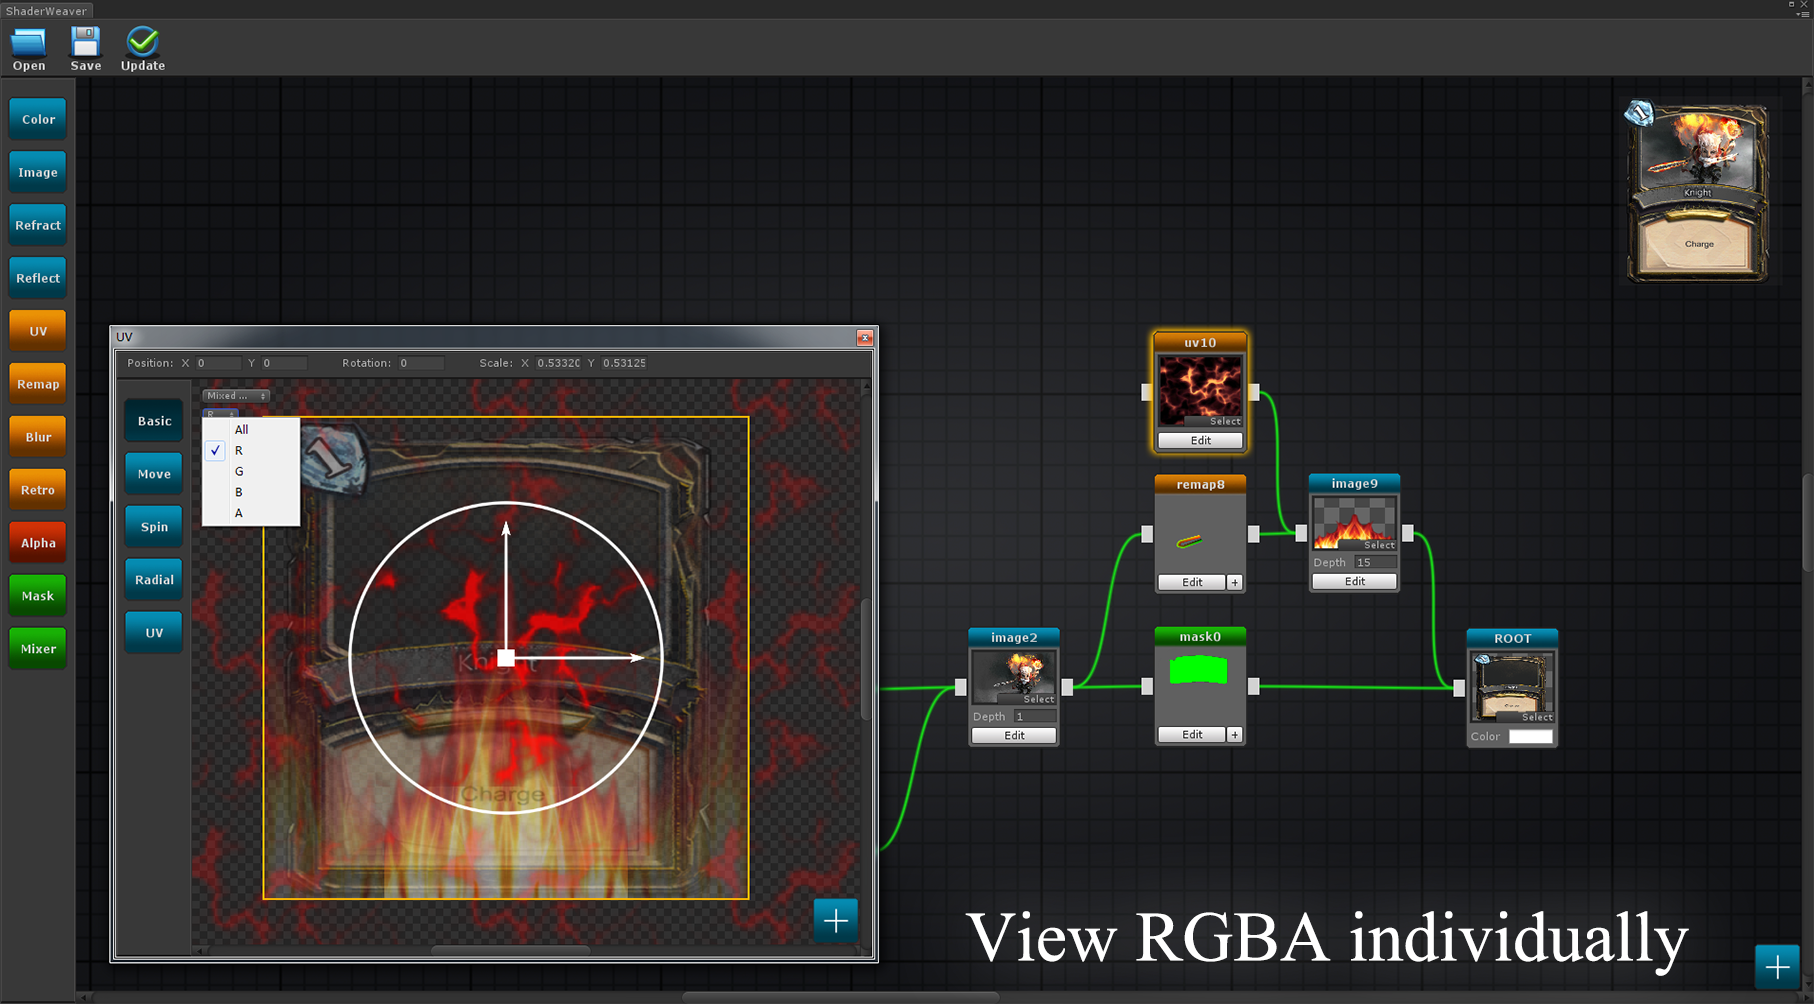1814x1004 pixels.
Task: Add a Mask node
Action: coord(38,596)
